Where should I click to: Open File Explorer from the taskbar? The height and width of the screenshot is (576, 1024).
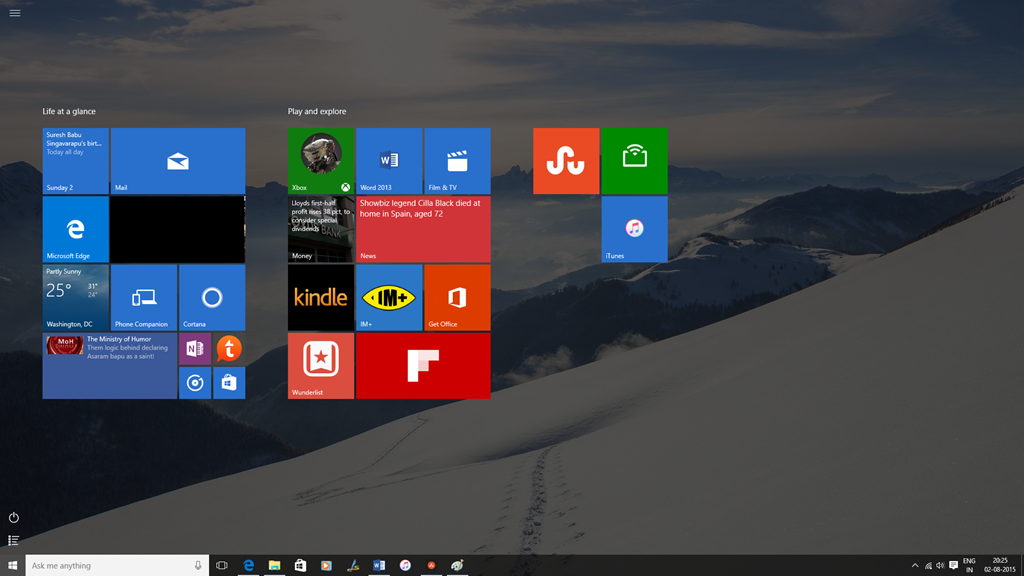(x=274, y=566)
